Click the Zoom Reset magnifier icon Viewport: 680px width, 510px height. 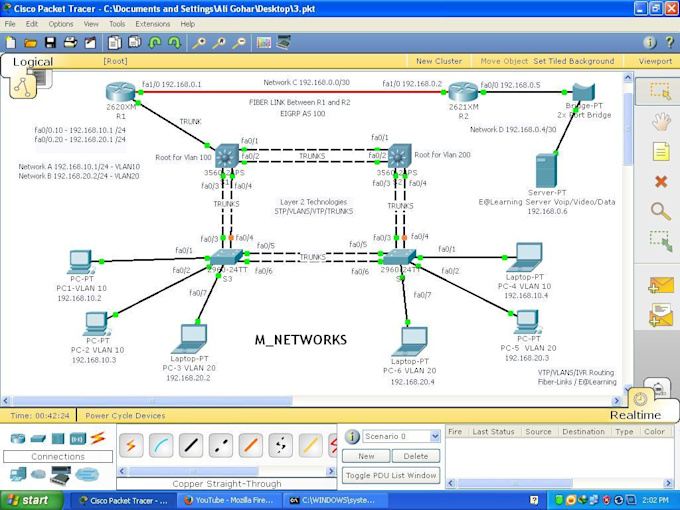pyautogui.click(x=219, y=42)
